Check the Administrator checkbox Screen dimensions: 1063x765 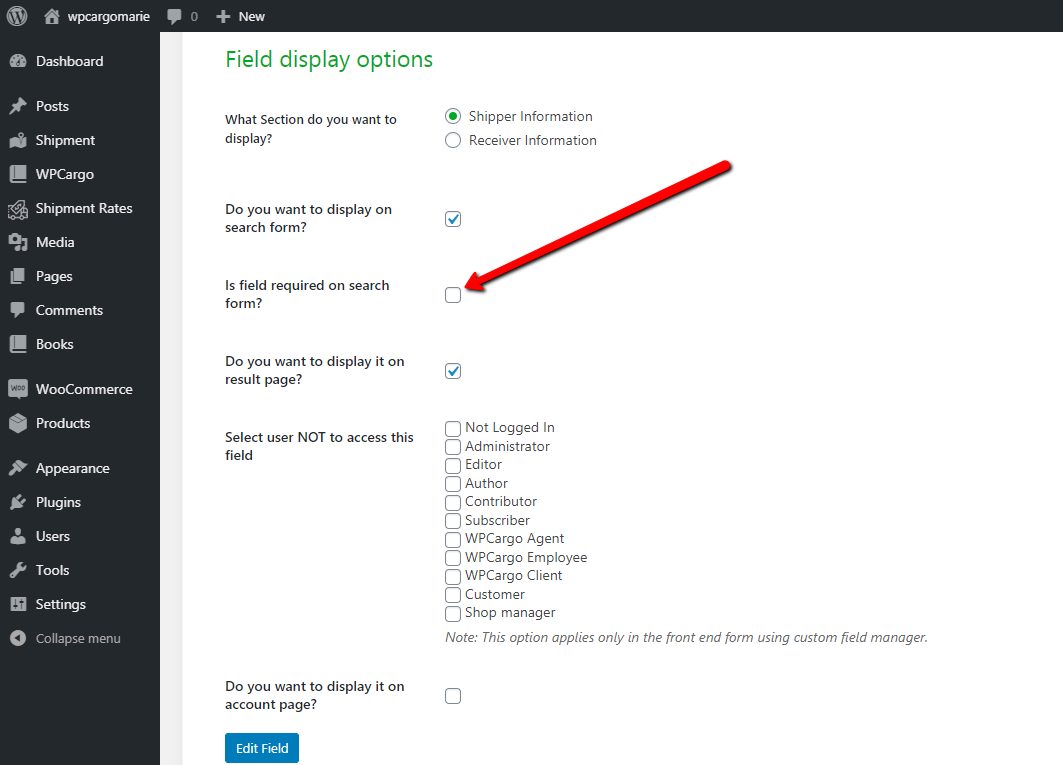[453, 447]
